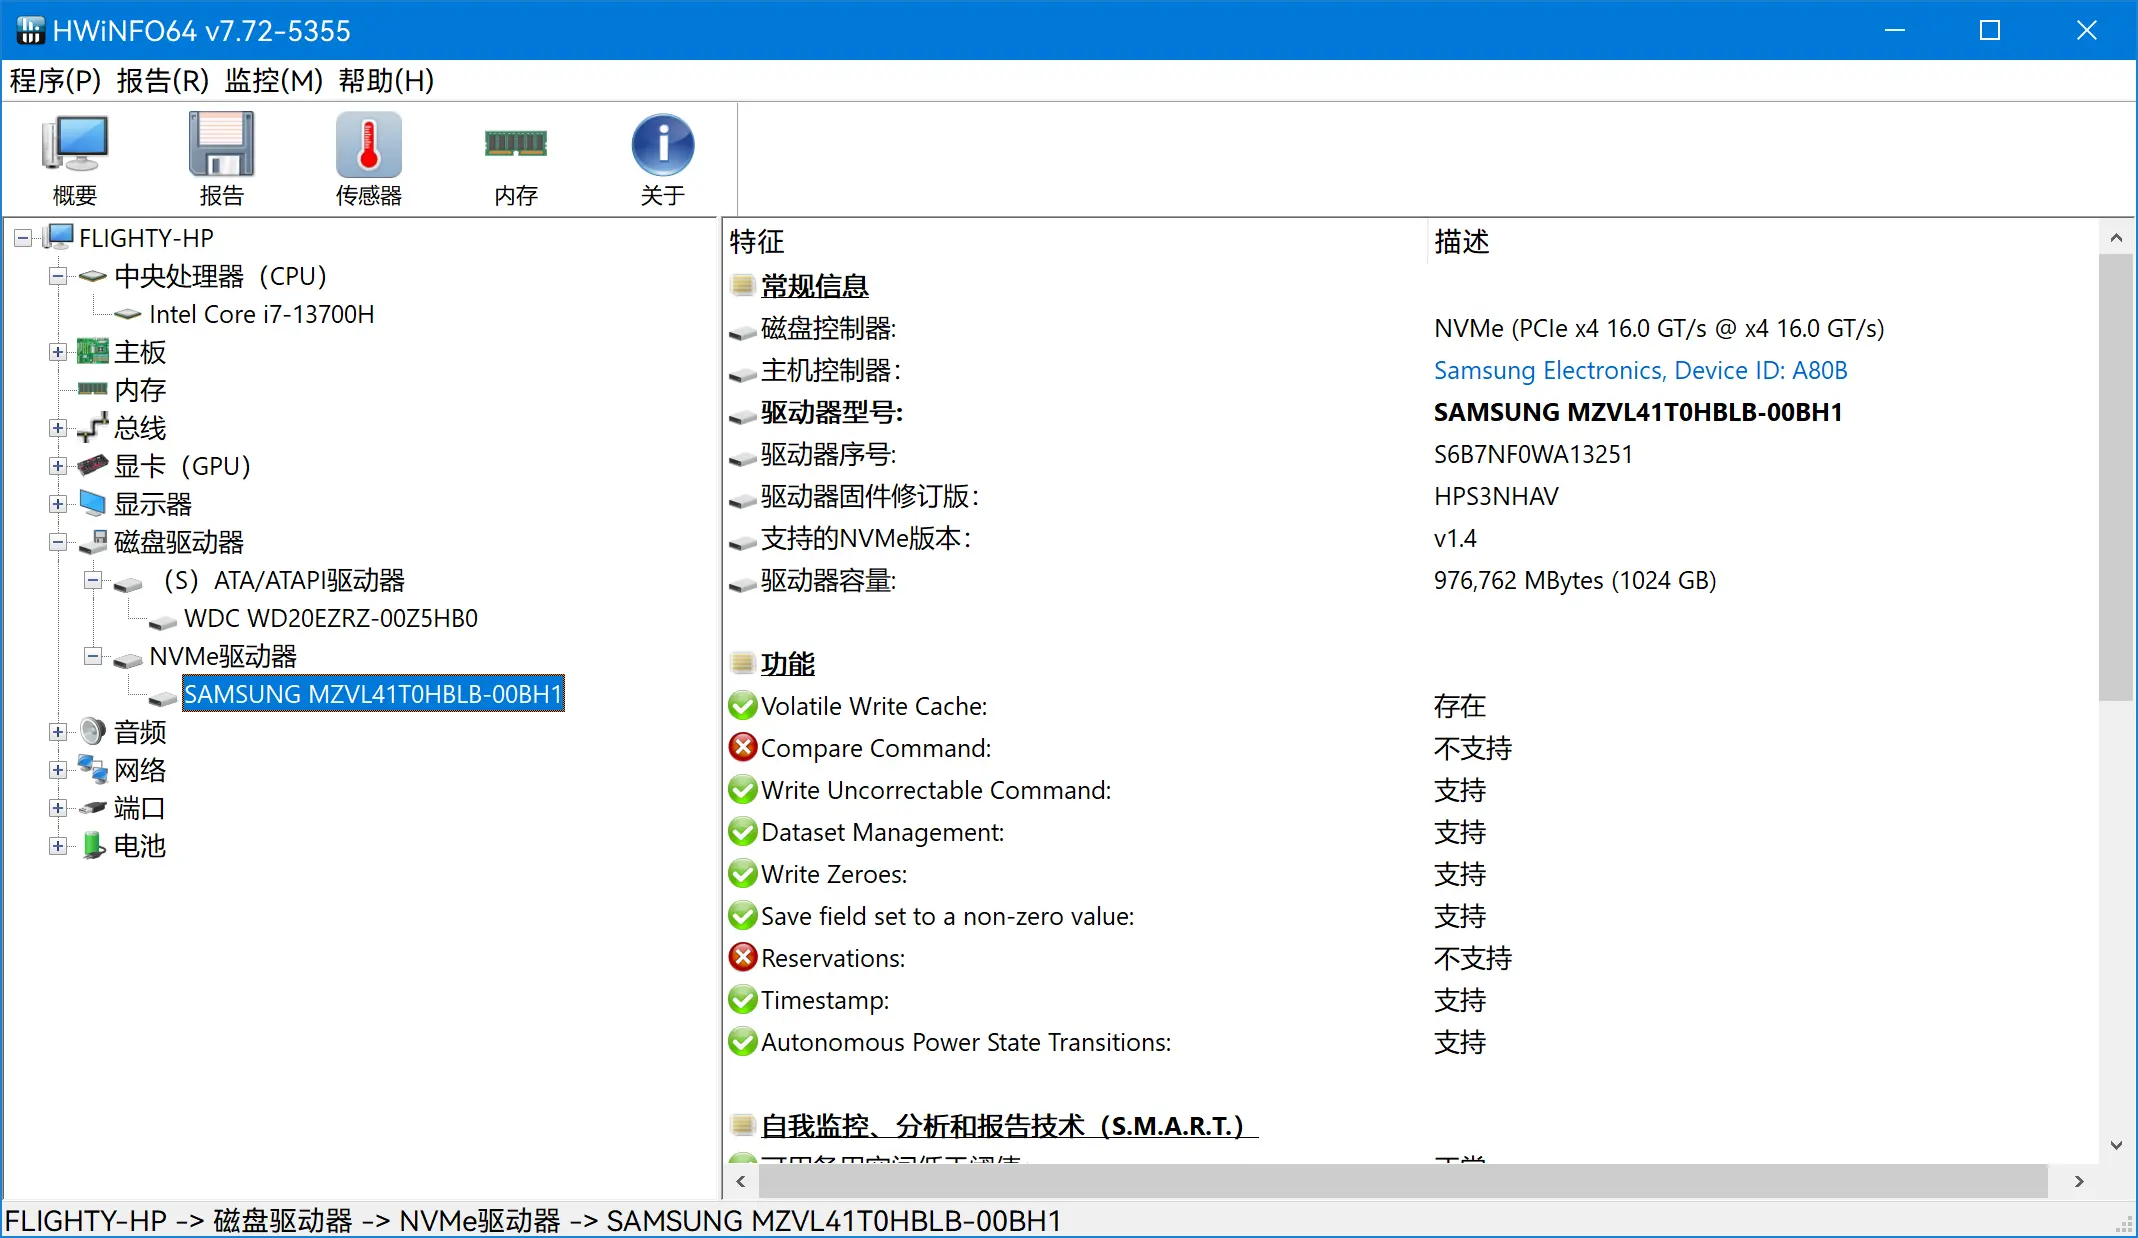Viewport: 2138px width, 1238px height.
Task: Click the 显示器 monitor icon in tree
Action: (x=93, y=503)
